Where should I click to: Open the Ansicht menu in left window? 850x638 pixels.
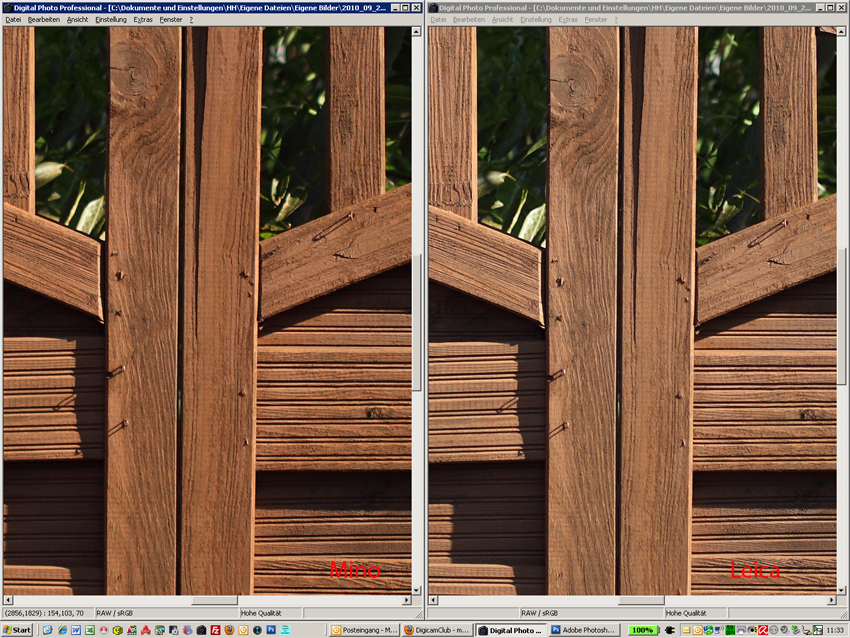click(78, 20)
